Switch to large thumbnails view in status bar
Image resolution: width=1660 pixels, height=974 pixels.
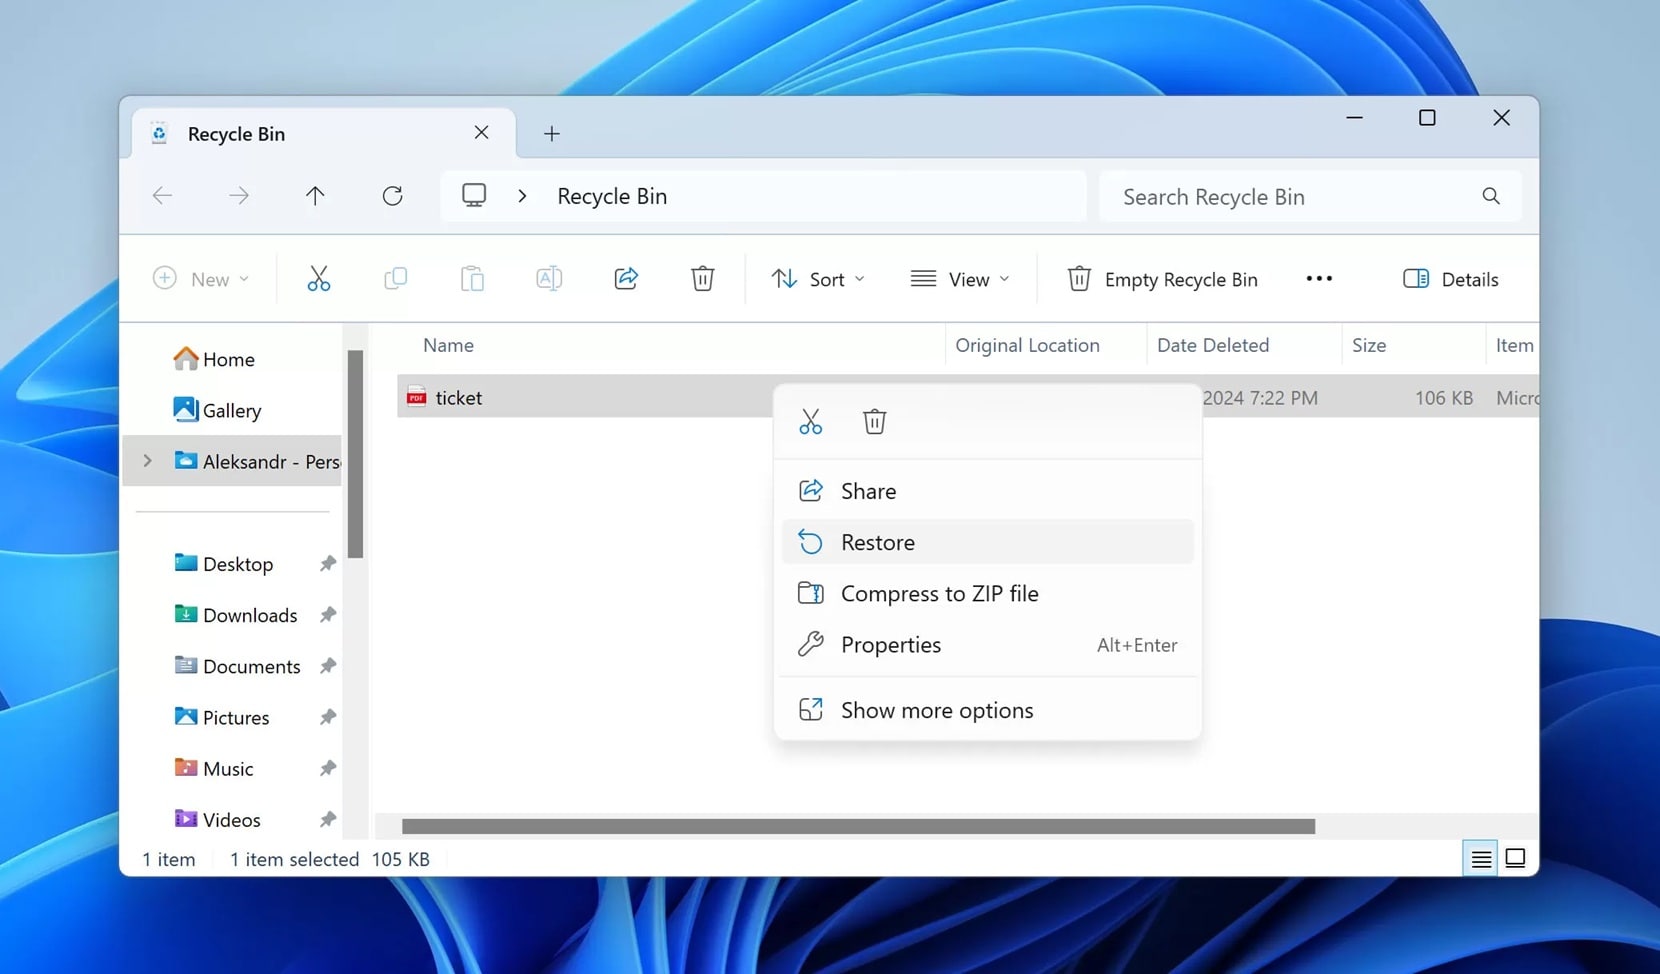[1515, 858]
